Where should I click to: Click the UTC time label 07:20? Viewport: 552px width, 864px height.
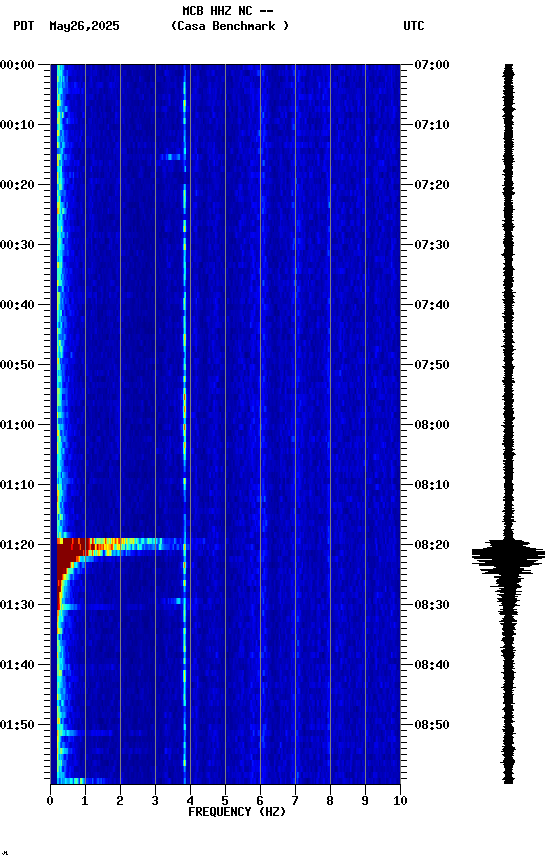(432, 185)
